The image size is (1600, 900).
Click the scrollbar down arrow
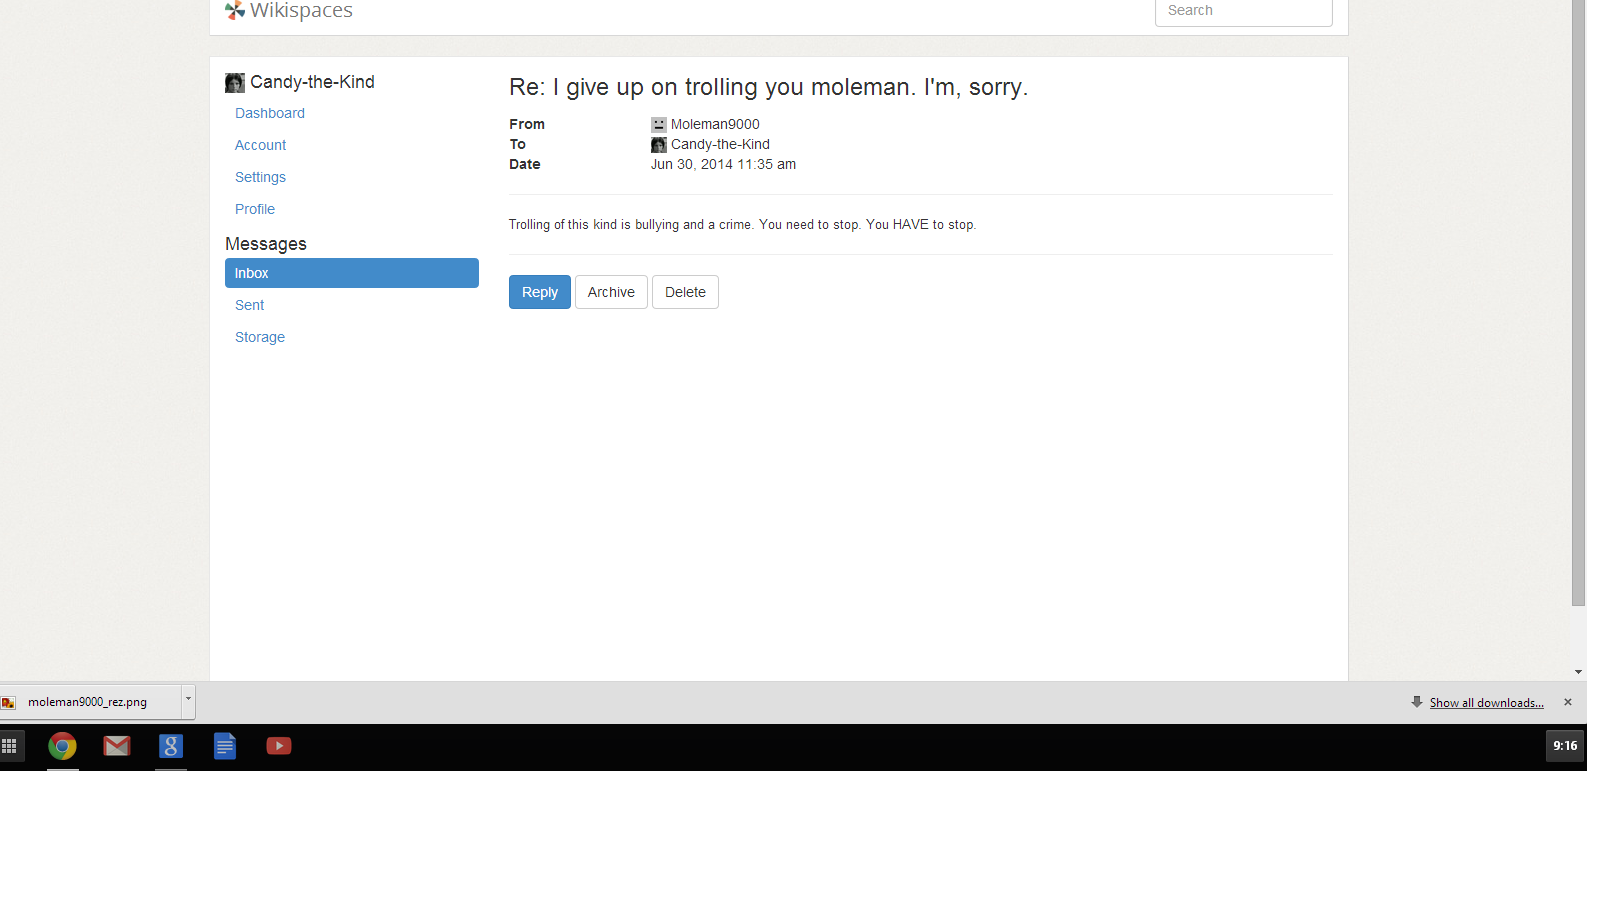1578,672
